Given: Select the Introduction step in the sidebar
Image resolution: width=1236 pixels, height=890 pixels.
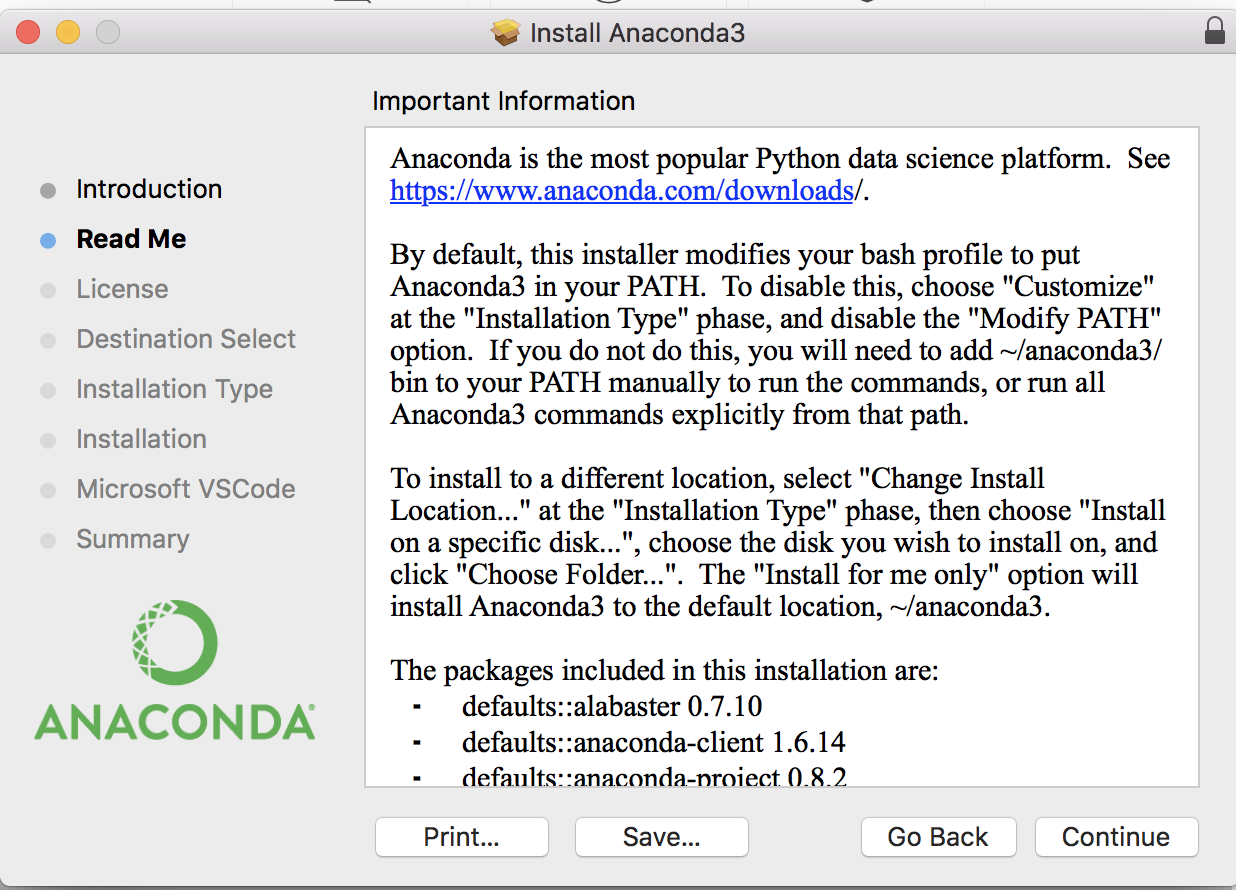Looking at the screenshot, I should tap(149, 189).
